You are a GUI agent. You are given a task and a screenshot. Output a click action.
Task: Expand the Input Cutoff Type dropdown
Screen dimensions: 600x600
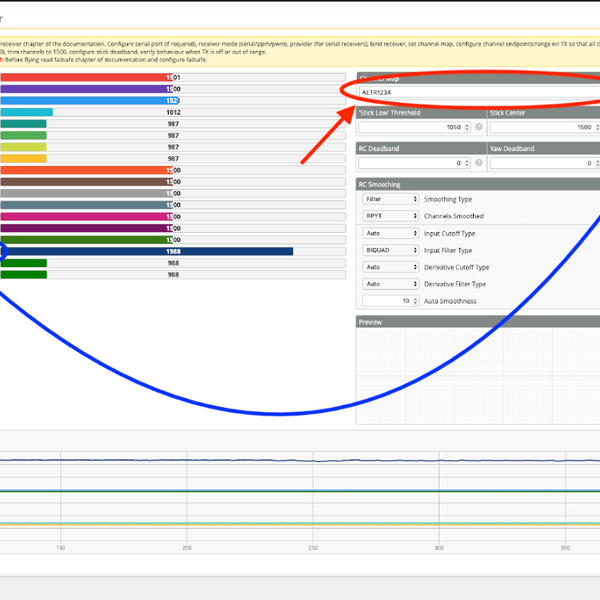click(391, 233)
